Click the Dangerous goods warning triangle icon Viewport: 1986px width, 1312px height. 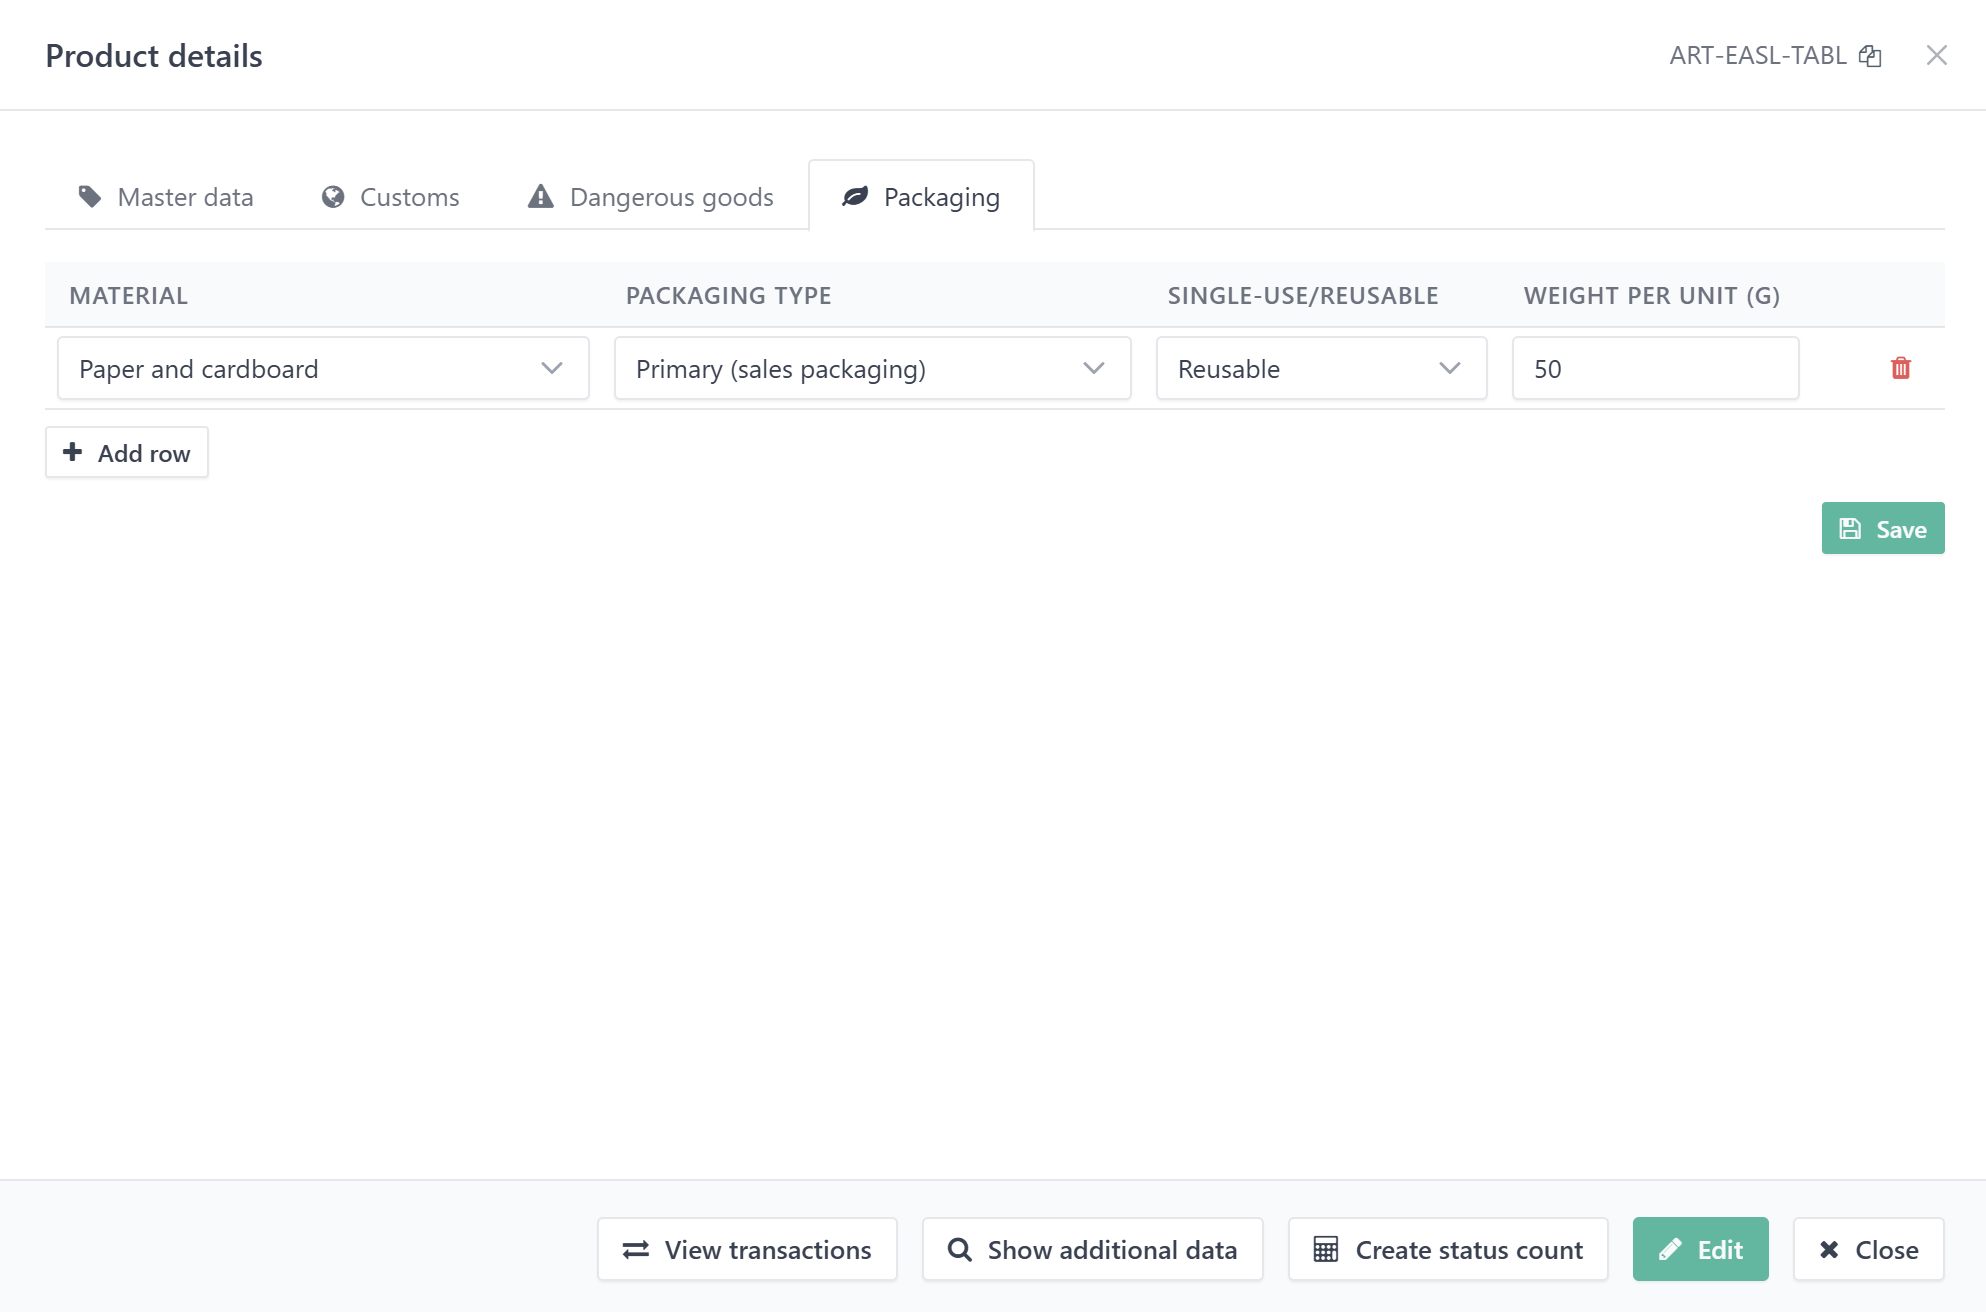(541, 196)
